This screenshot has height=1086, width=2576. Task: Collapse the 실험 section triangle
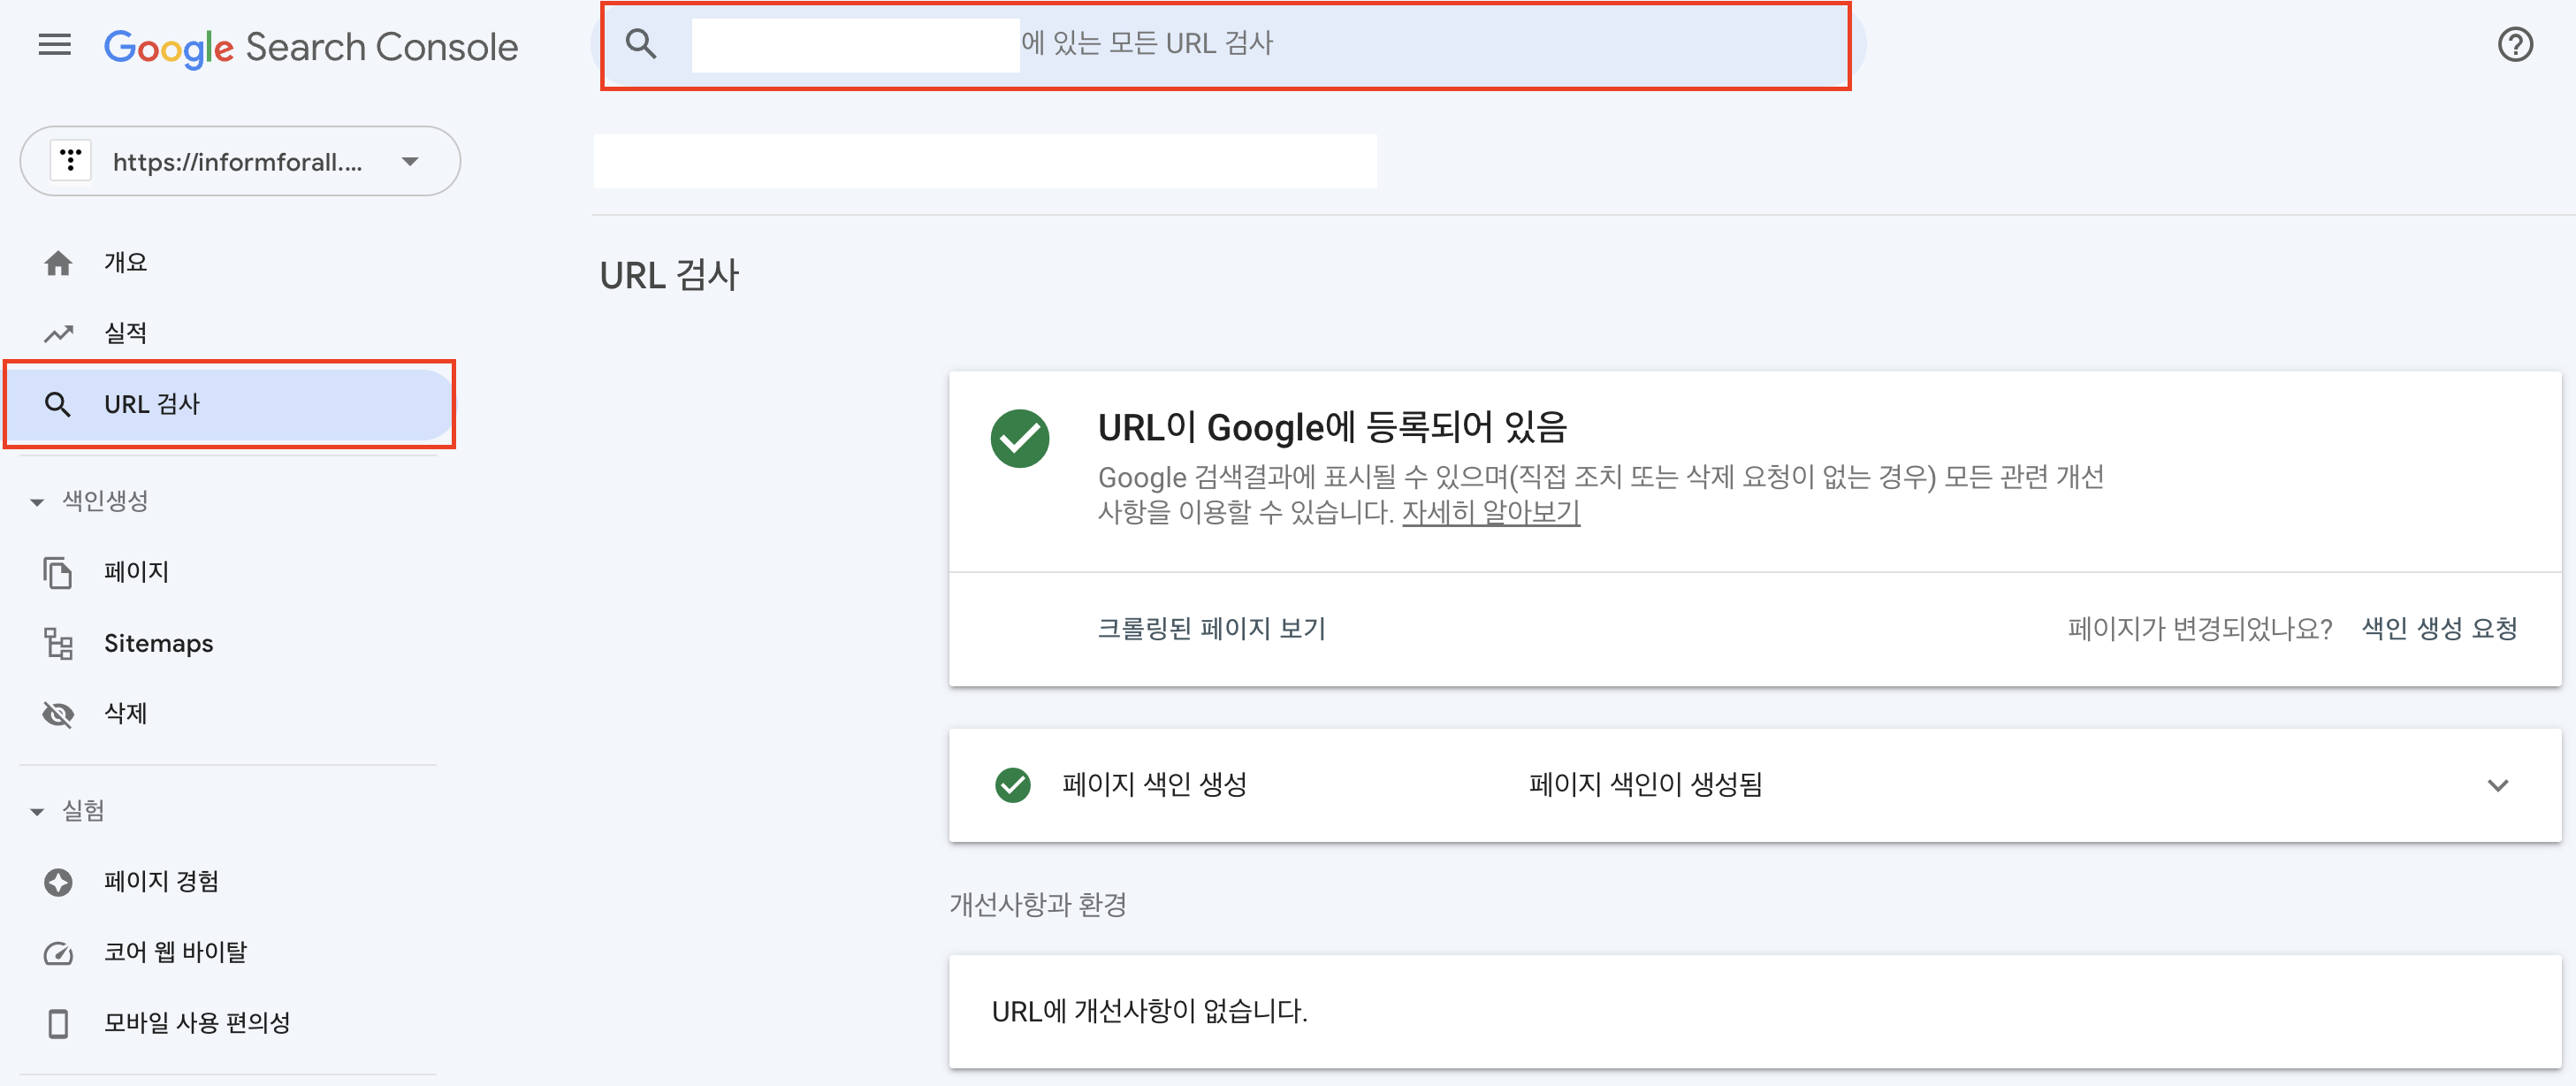click(37, 810)
